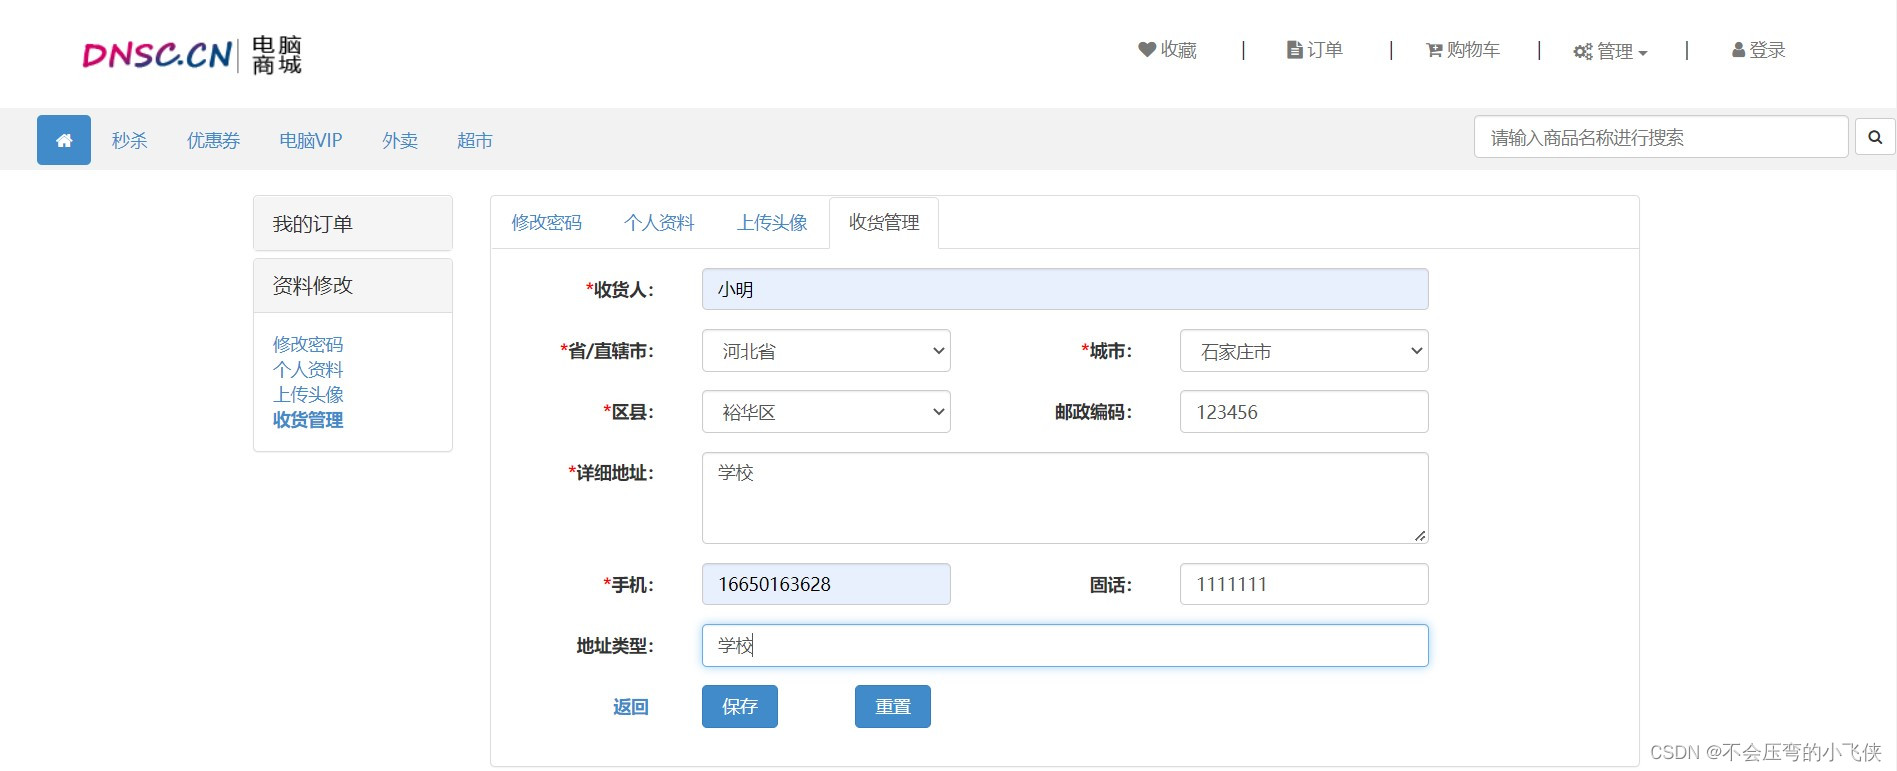This screenshot has height=771, width=1897.
Task: Click the 地址类型 input field
Action: (1065, 646)
